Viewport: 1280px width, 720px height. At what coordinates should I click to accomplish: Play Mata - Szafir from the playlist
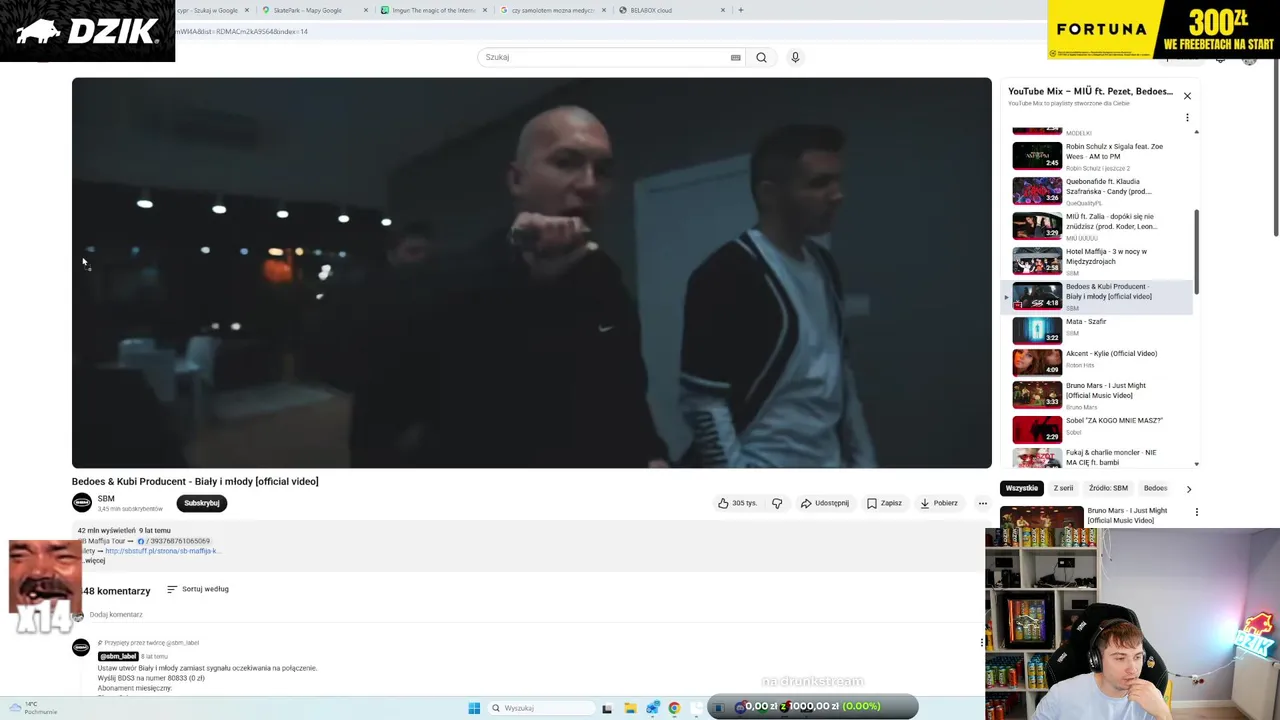(x=1096, y=329)
